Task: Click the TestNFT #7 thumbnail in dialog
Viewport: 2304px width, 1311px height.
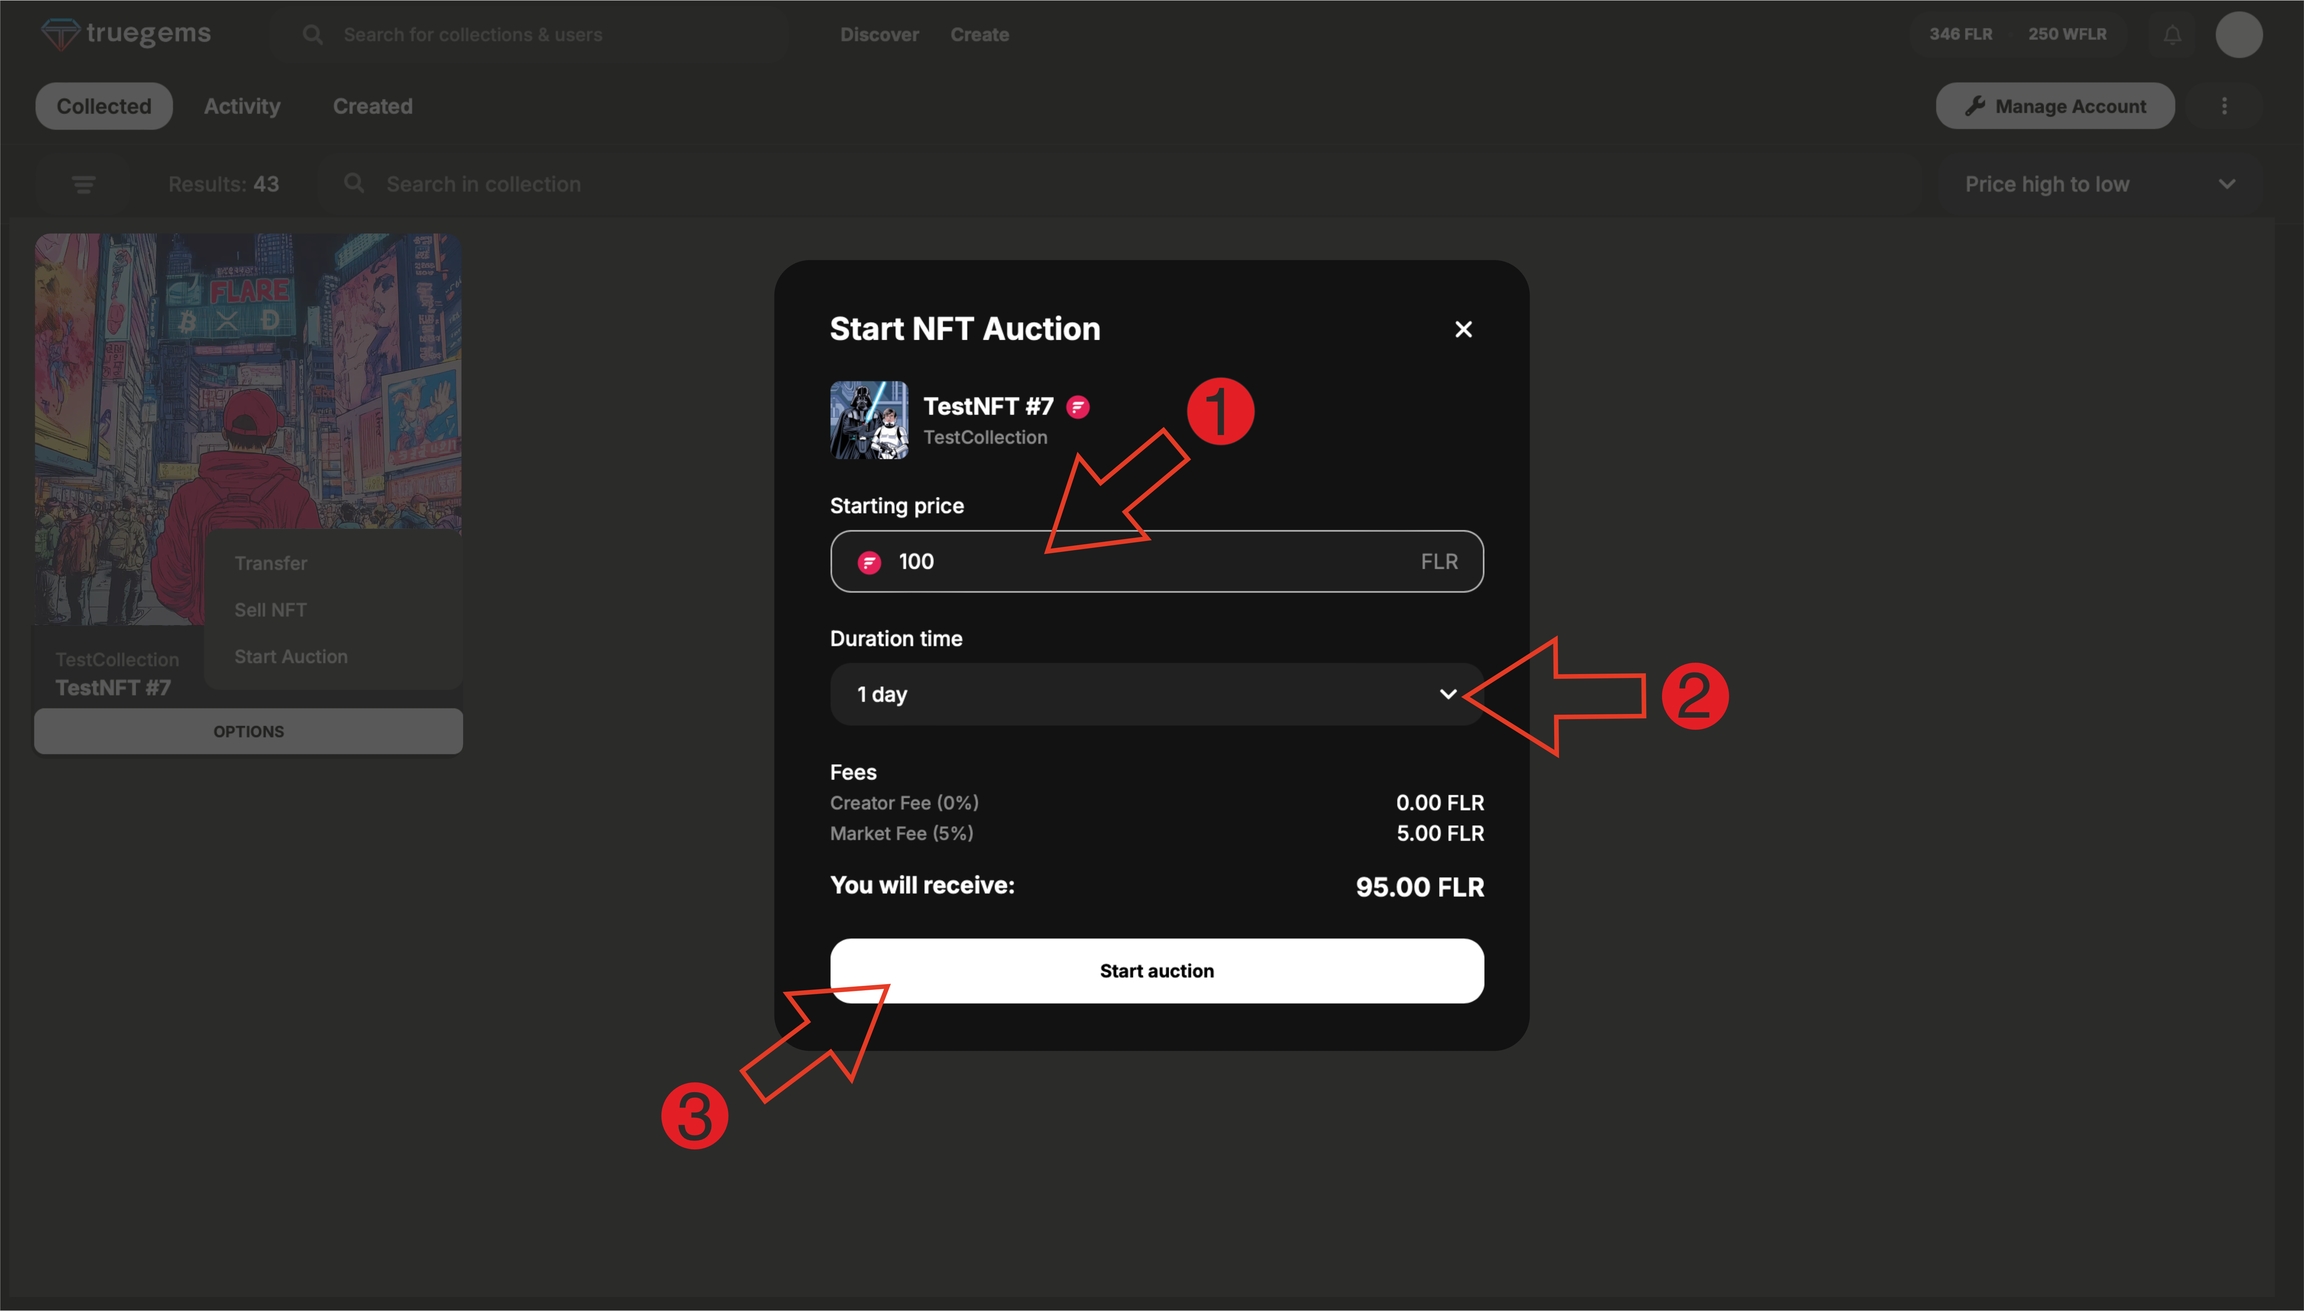Action: [868, 420]
